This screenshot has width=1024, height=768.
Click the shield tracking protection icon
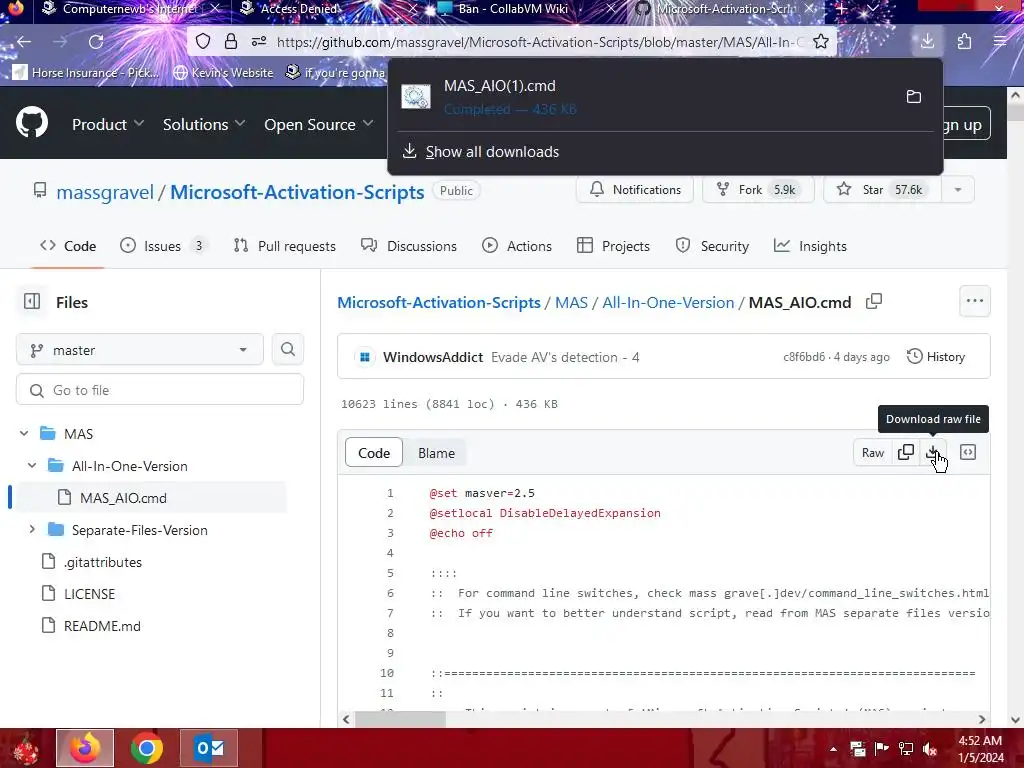point(203,42)
